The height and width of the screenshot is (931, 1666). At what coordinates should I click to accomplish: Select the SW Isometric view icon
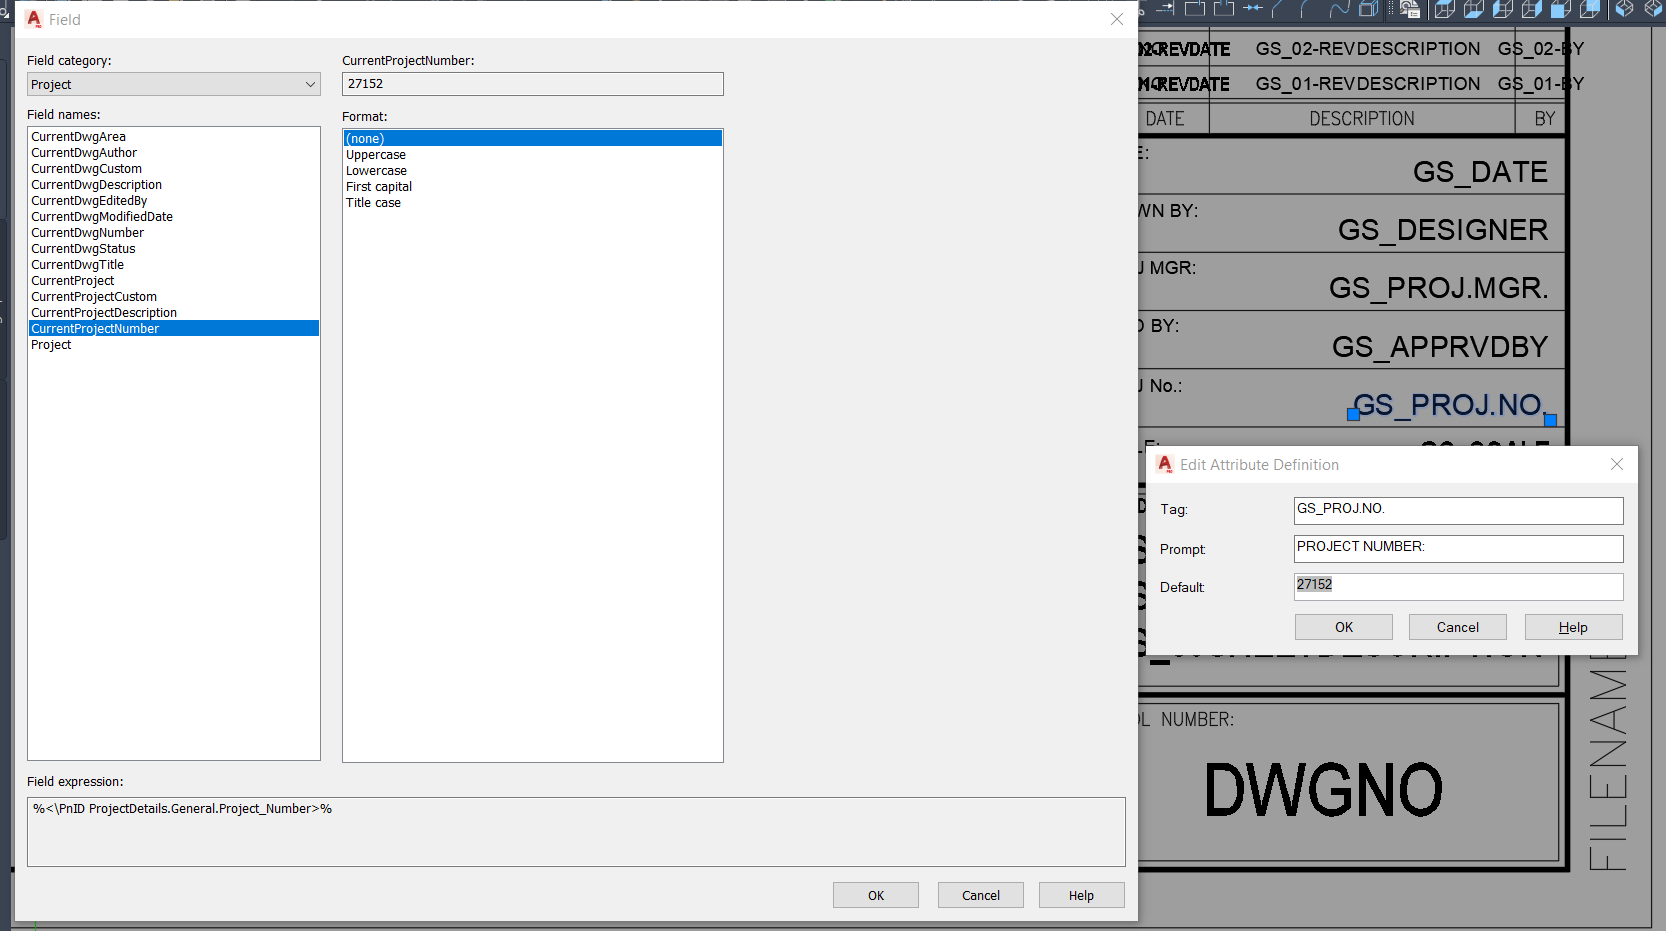(1624, 9)
